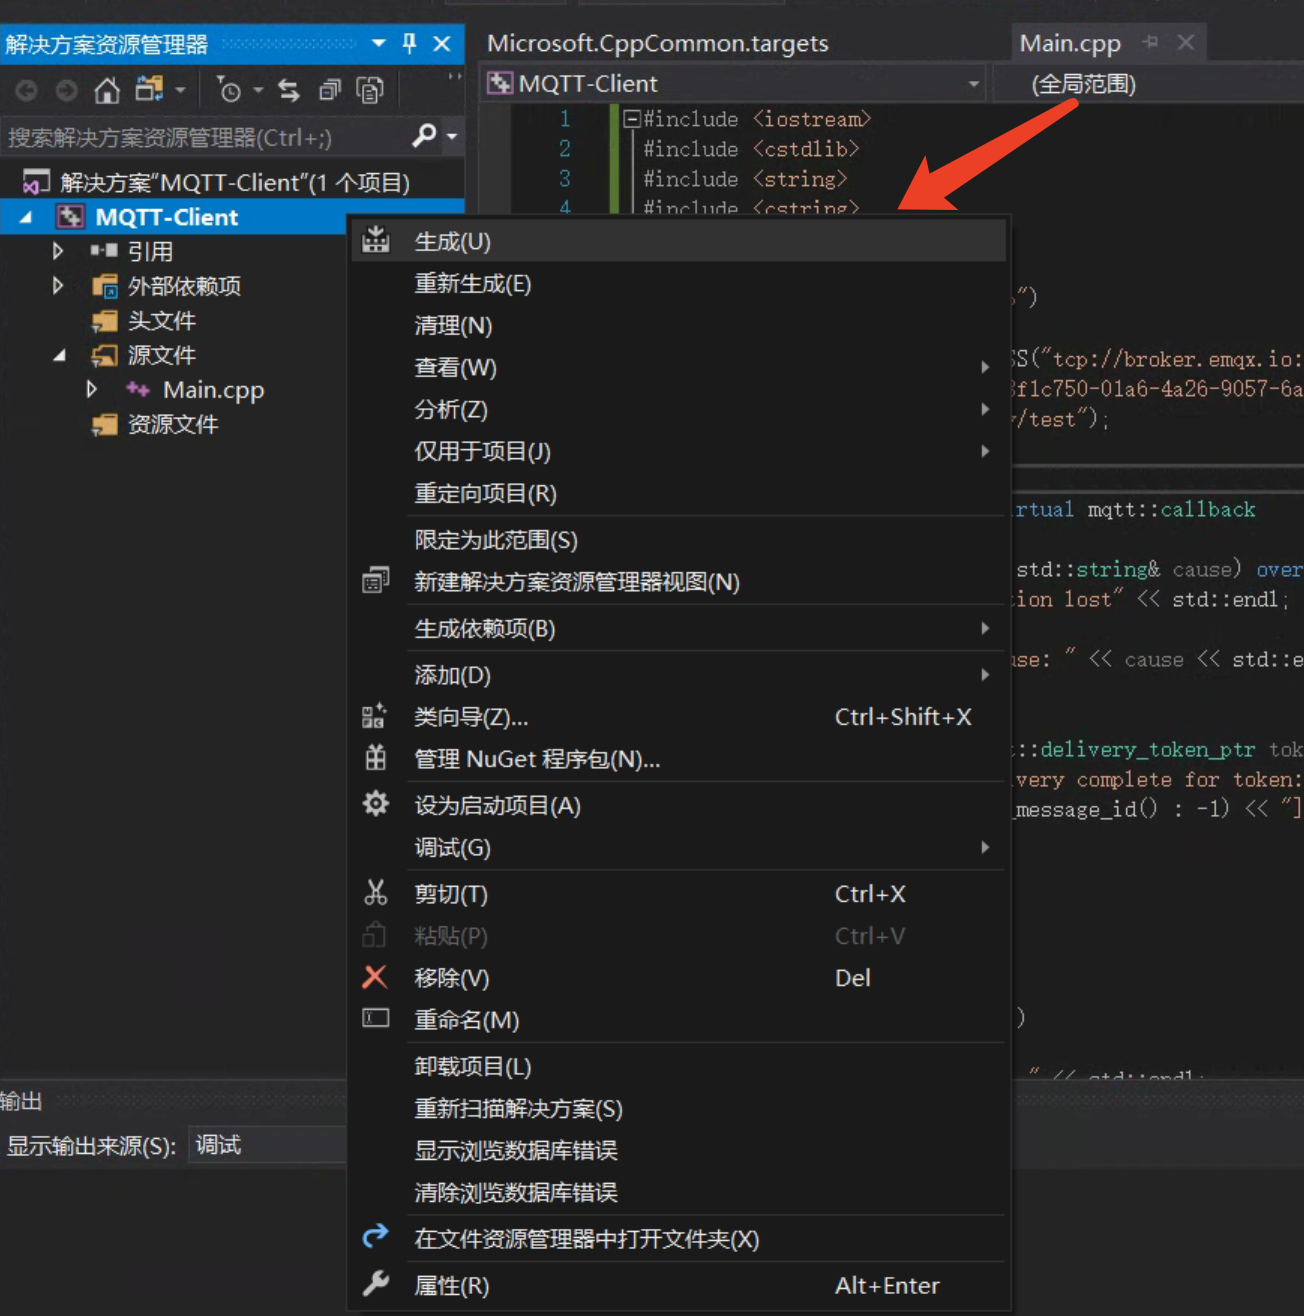
Task: Choose 显示浏览数据库错误
Action: (678, 1151)
